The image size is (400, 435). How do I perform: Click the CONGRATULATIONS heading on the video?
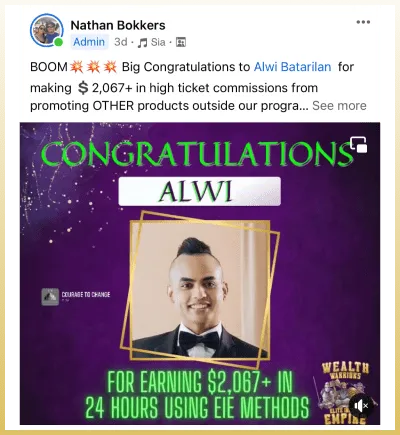click(197, 154)
